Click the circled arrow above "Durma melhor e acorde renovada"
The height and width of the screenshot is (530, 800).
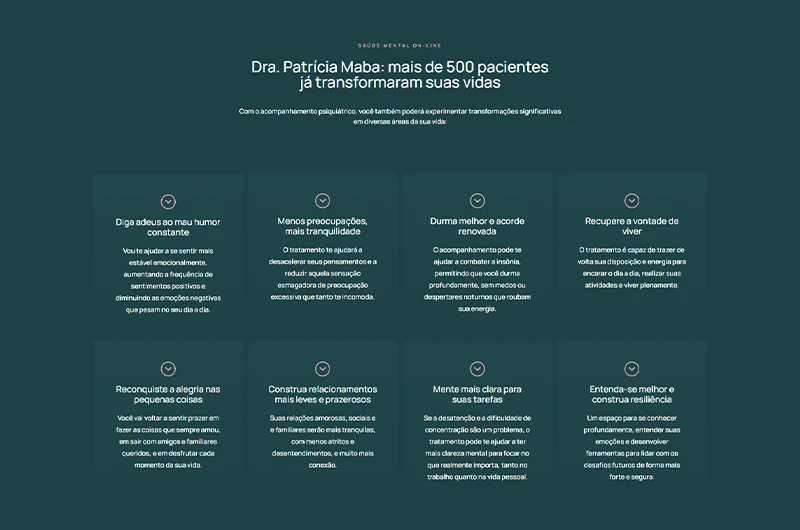click(x=477, y=201)
